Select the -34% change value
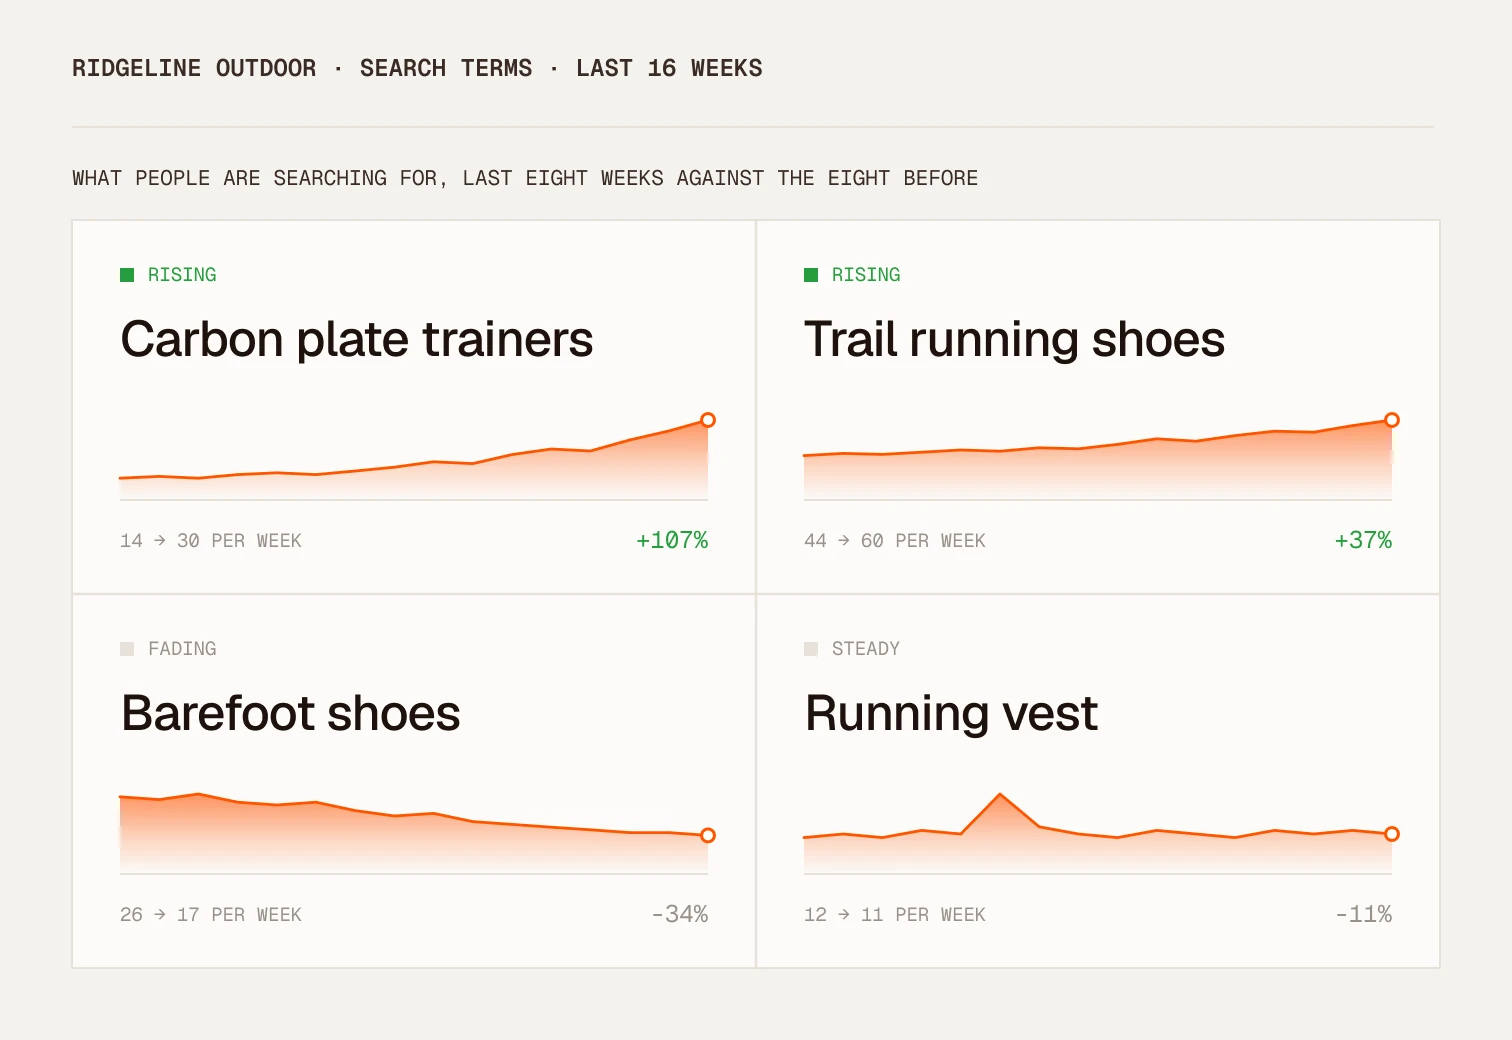 [x=680, y=914]
